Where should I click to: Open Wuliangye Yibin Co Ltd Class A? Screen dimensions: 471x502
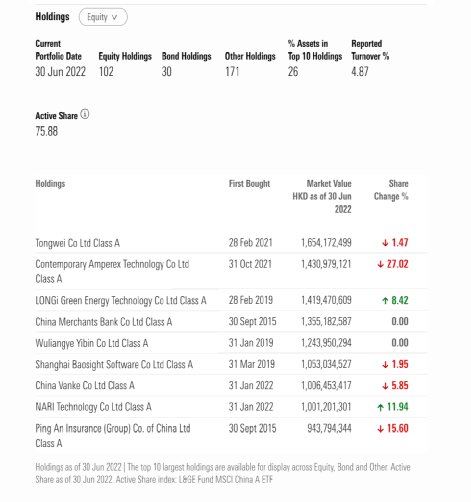pyautogui.click(x=92, y=343)
